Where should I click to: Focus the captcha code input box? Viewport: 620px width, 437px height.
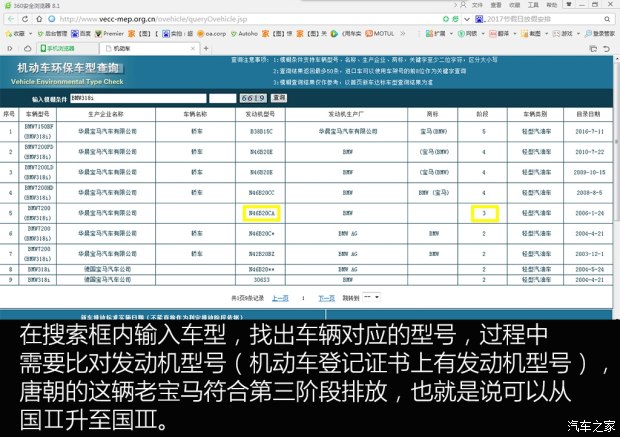click(223, 98)
